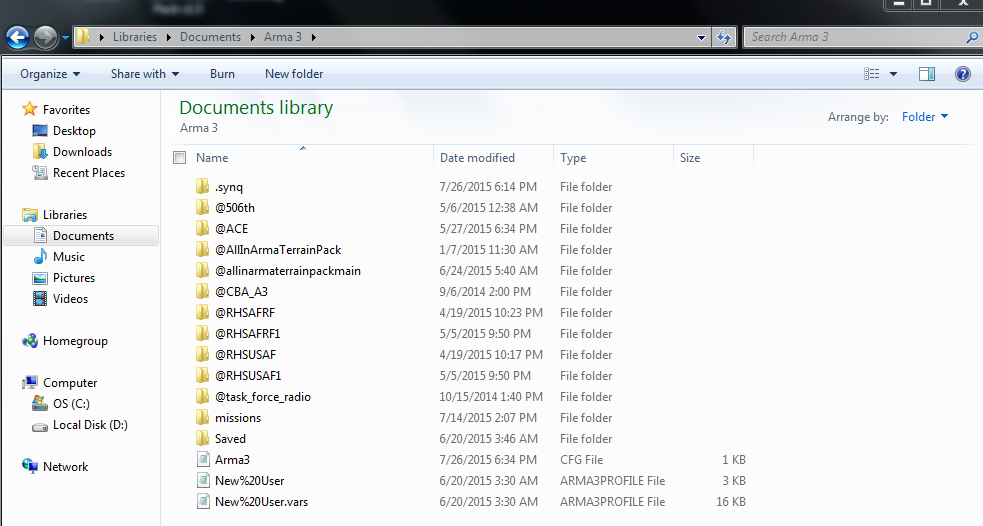
Task: Click the @ACE folder icon
Action: (202, 229)
